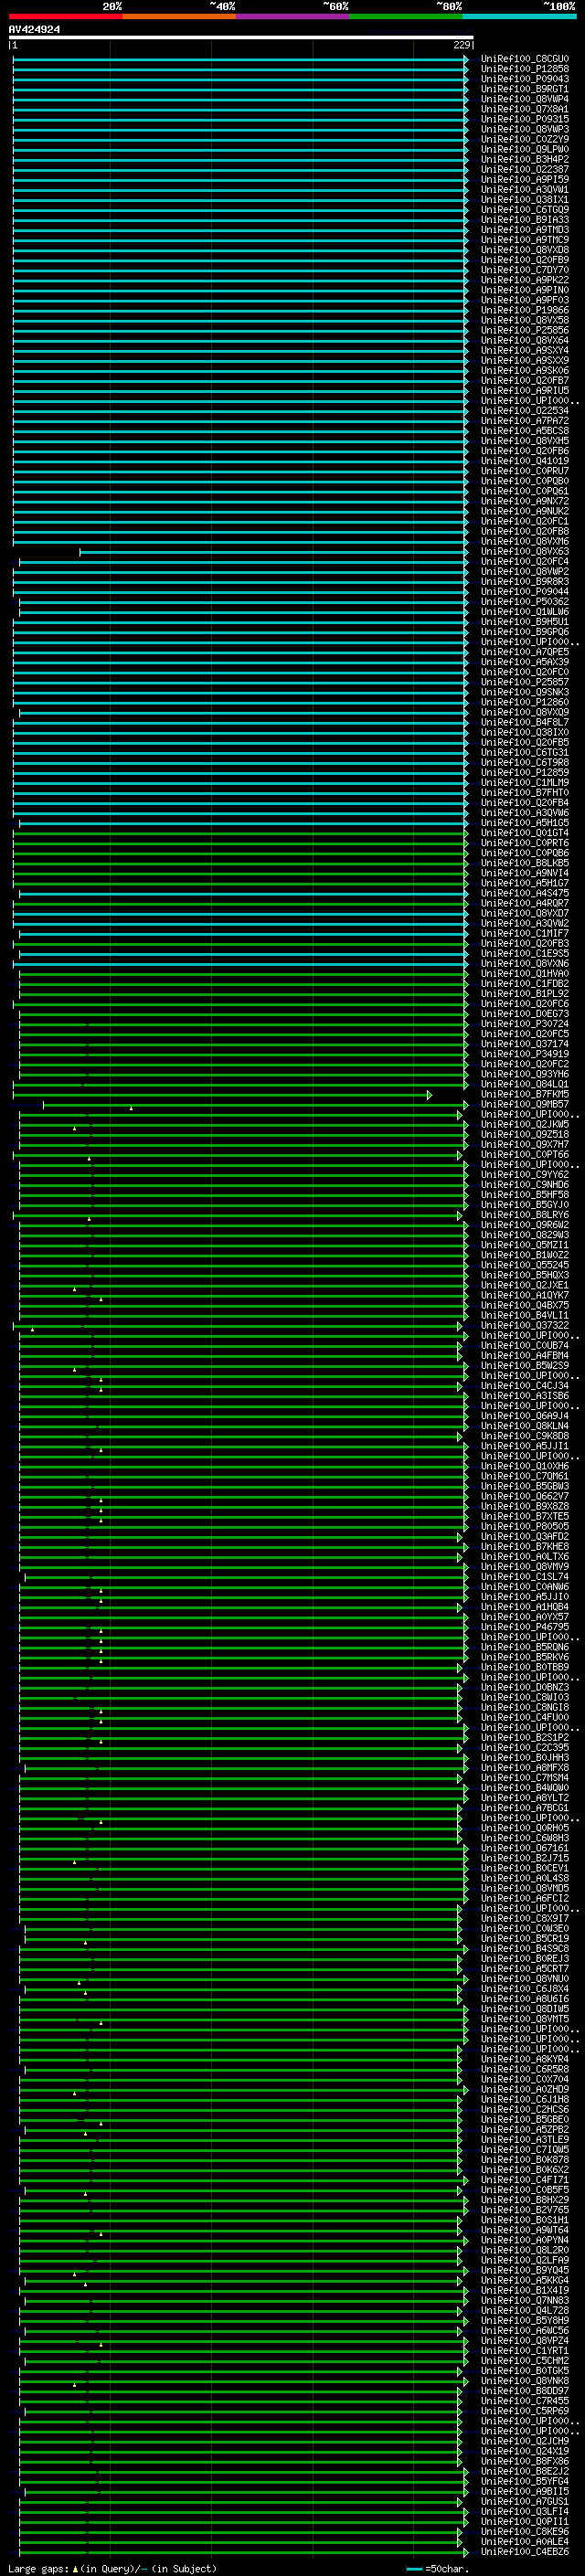Select hit label UniRef100_B8LRY6

pos(524,1214)
